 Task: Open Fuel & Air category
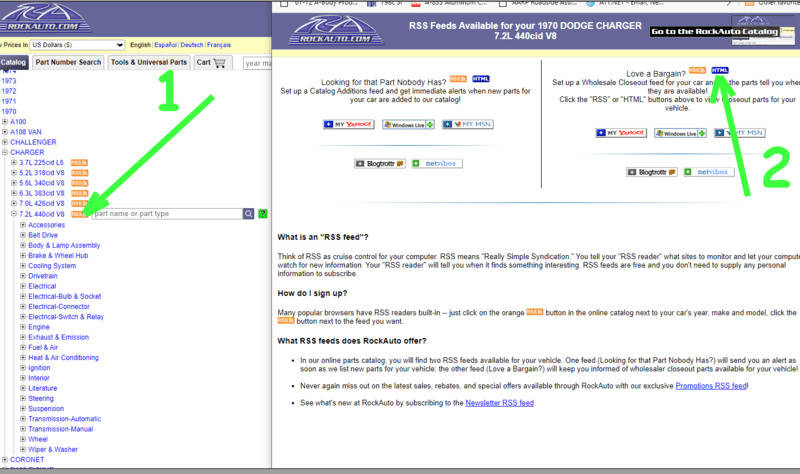[x=43, y=347]
